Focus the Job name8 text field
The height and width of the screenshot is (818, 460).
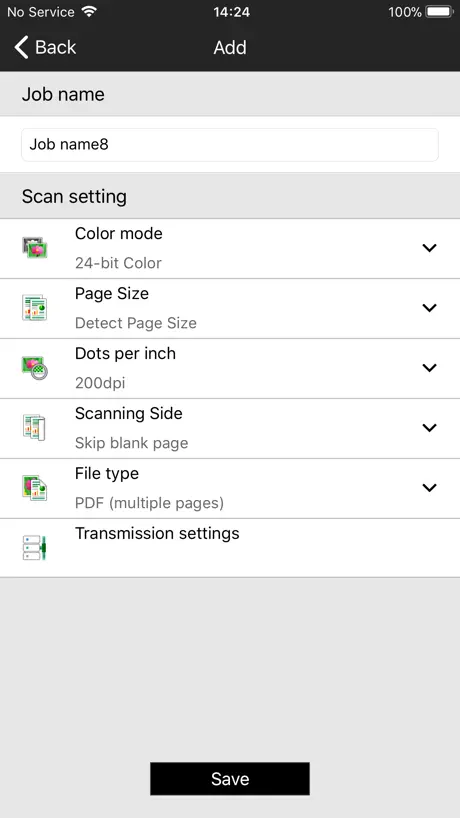coord(230,145)
